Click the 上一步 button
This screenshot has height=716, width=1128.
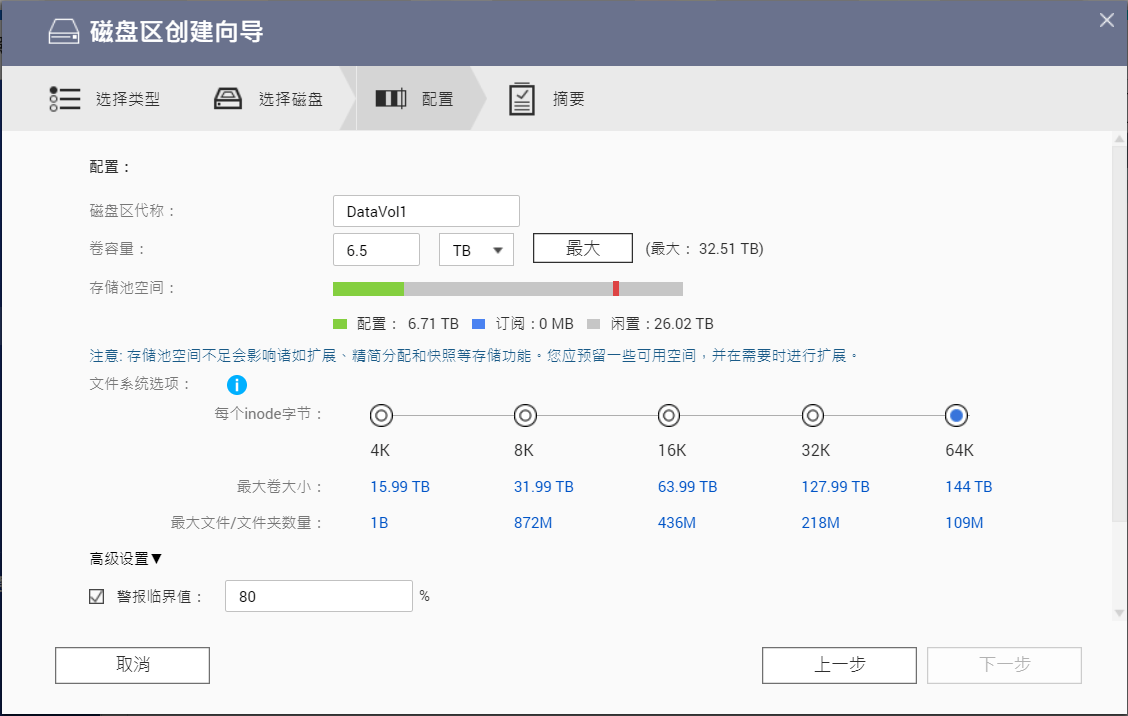[838, 665]
